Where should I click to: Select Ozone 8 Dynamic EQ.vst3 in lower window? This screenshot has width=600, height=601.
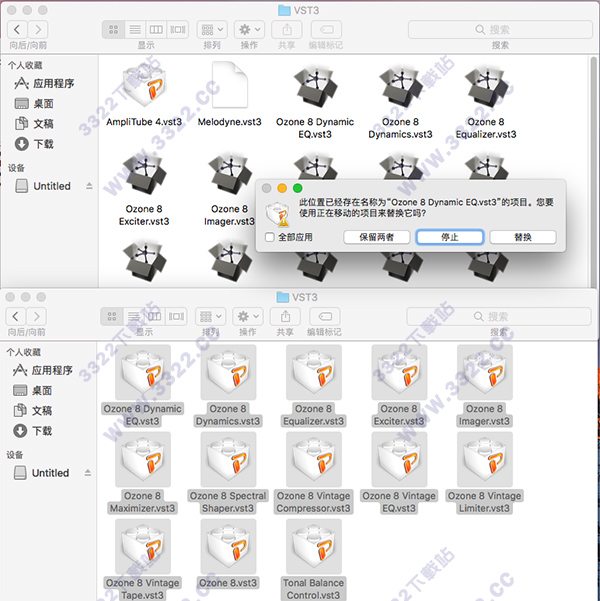(143, 372)
